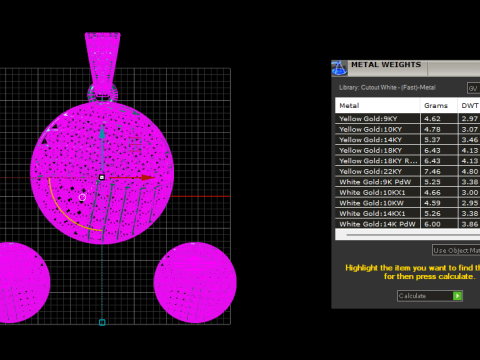Image resolution: width=480 pixels, height=360 pixels.
Task: Click the Library: Cutout White label
Action: [x=387, y=88]
